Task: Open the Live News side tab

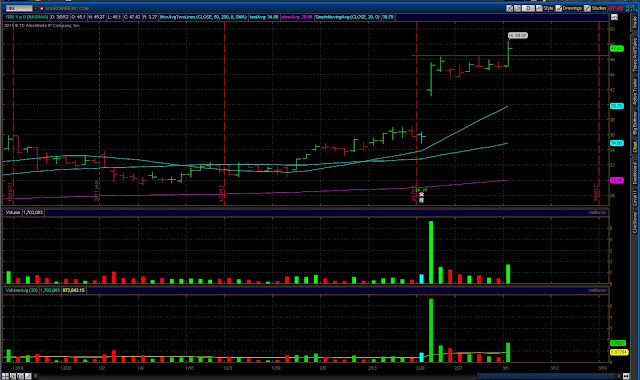Action: [635, 222]
